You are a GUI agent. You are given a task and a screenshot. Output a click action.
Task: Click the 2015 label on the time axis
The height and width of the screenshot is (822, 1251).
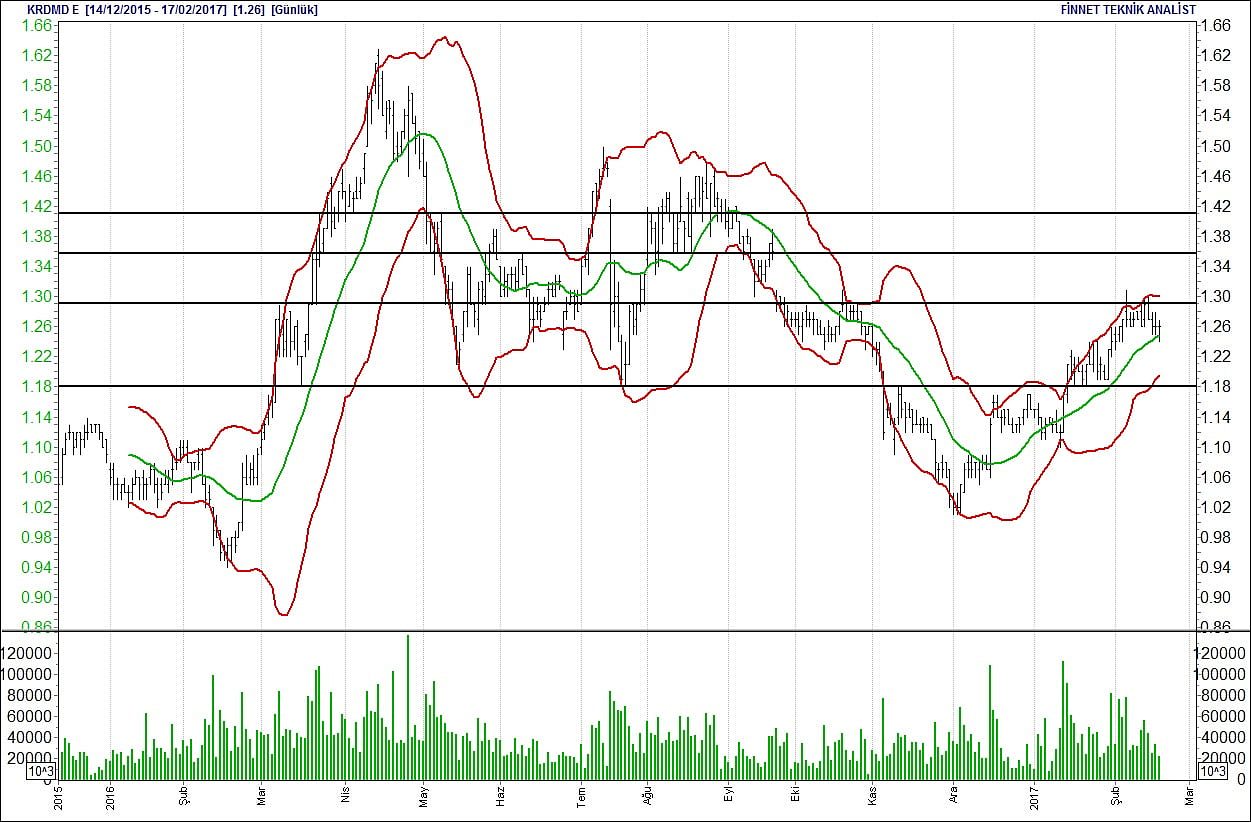(x=59, y=798)
